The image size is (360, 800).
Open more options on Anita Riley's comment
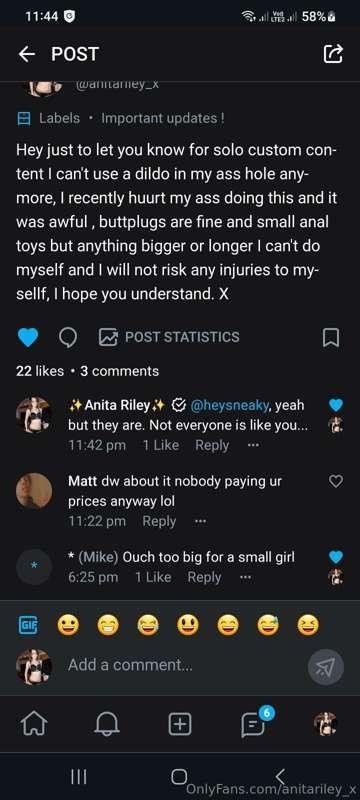tap(253, 445)
